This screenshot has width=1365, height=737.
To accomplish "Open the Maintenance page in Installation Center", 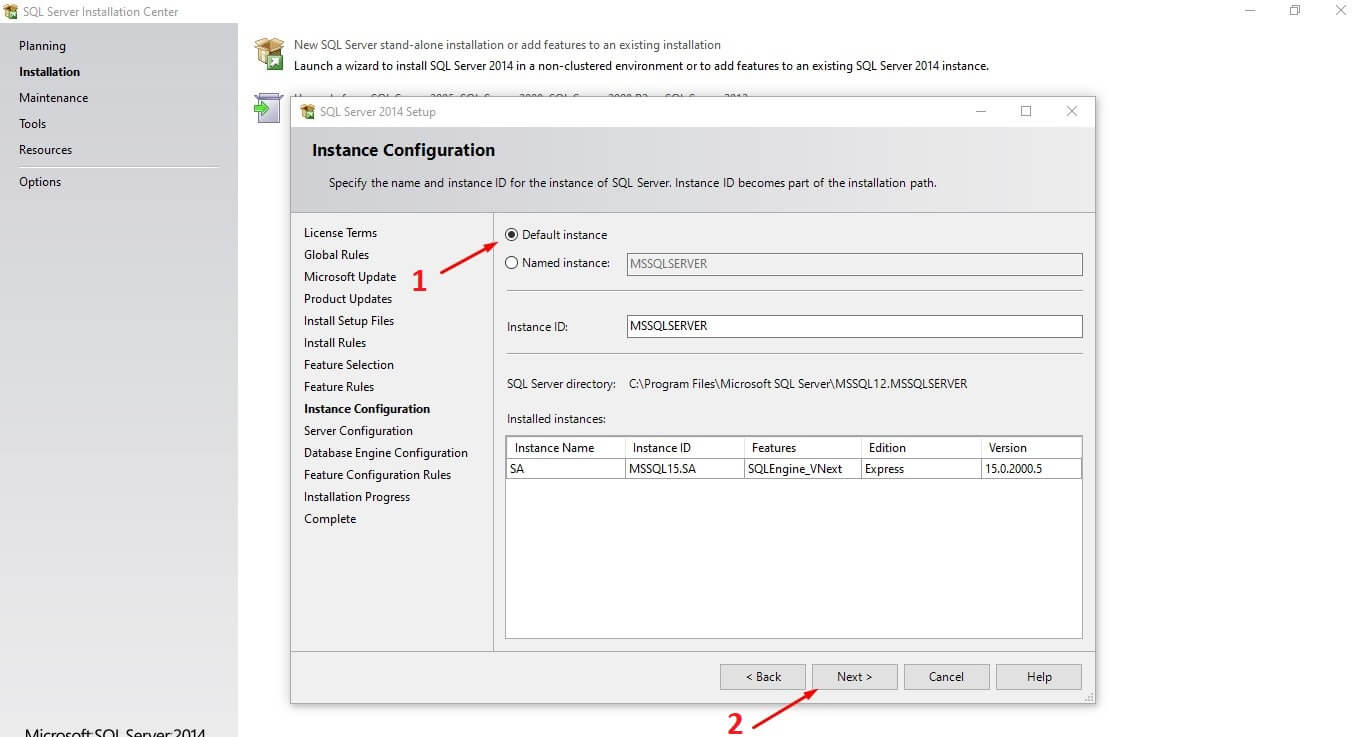I will click(53, 98).
